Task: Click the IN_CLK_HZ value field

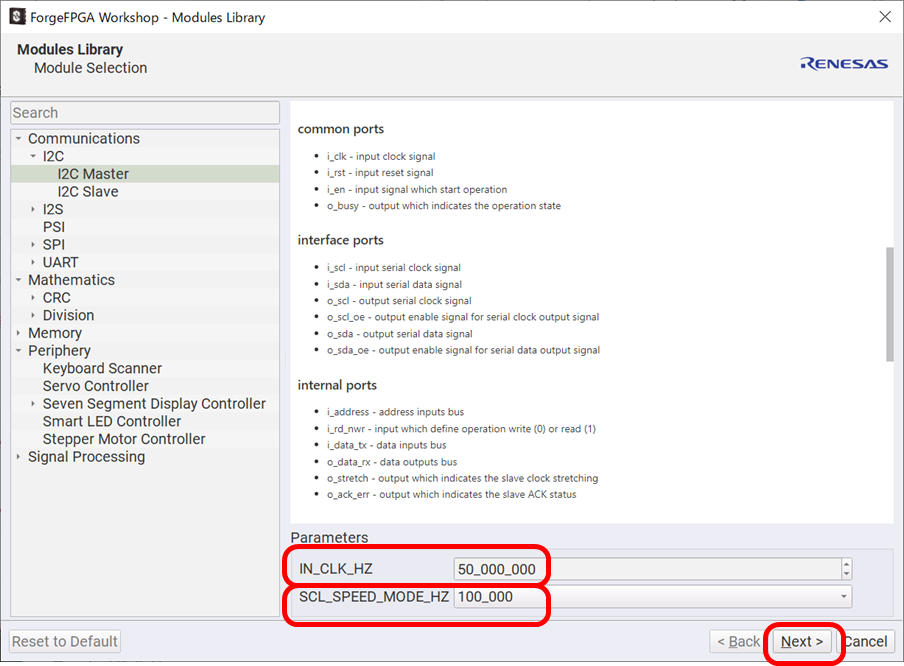Action: (x=645, y=569)
